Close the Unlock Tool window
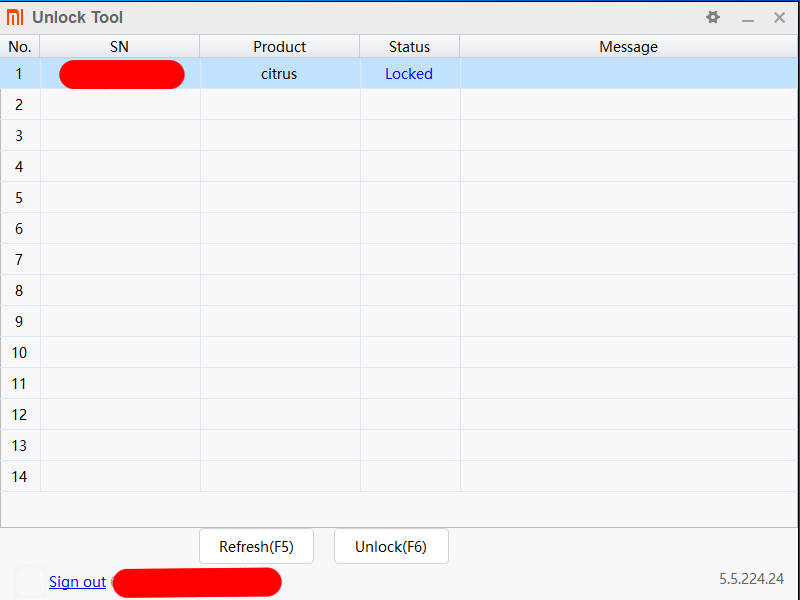 click(779, 17)
